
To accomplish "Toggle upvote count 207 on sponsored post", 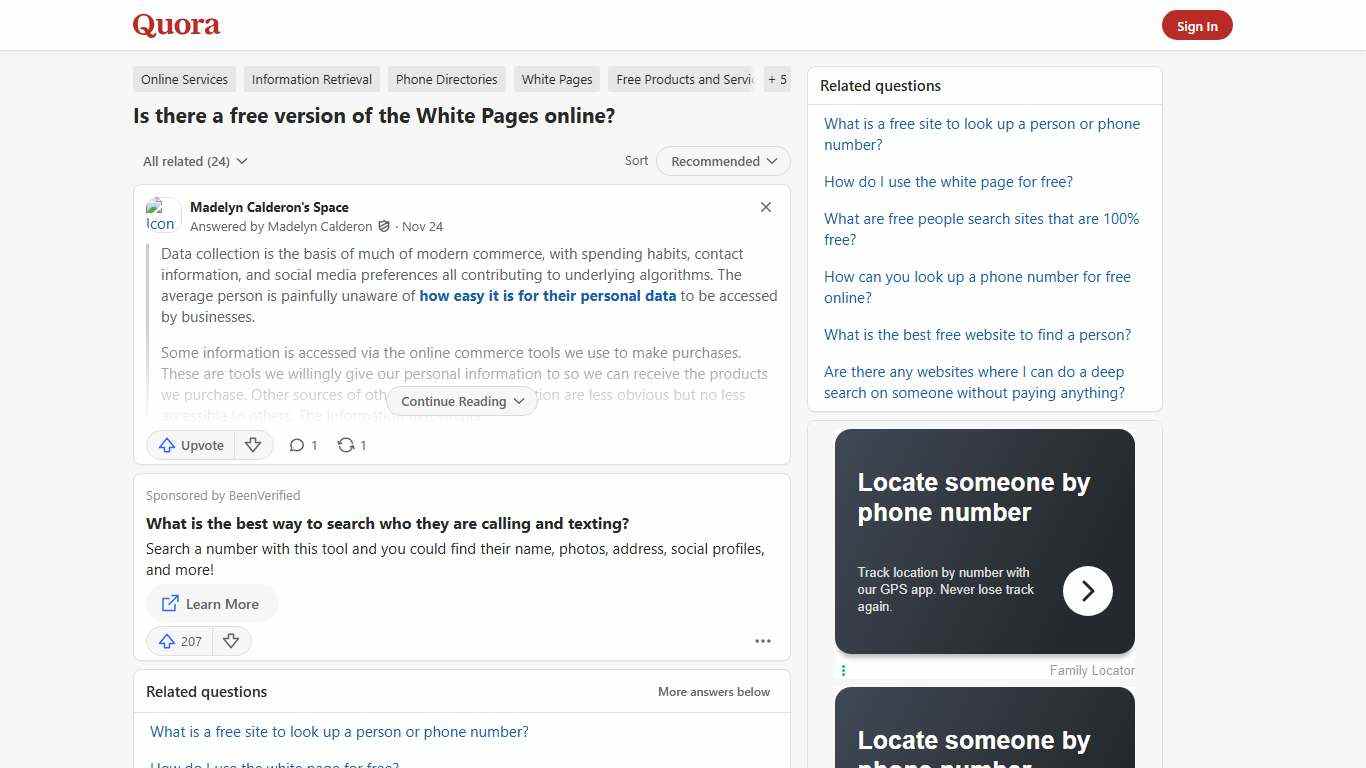I will click(x=179, y=641).
